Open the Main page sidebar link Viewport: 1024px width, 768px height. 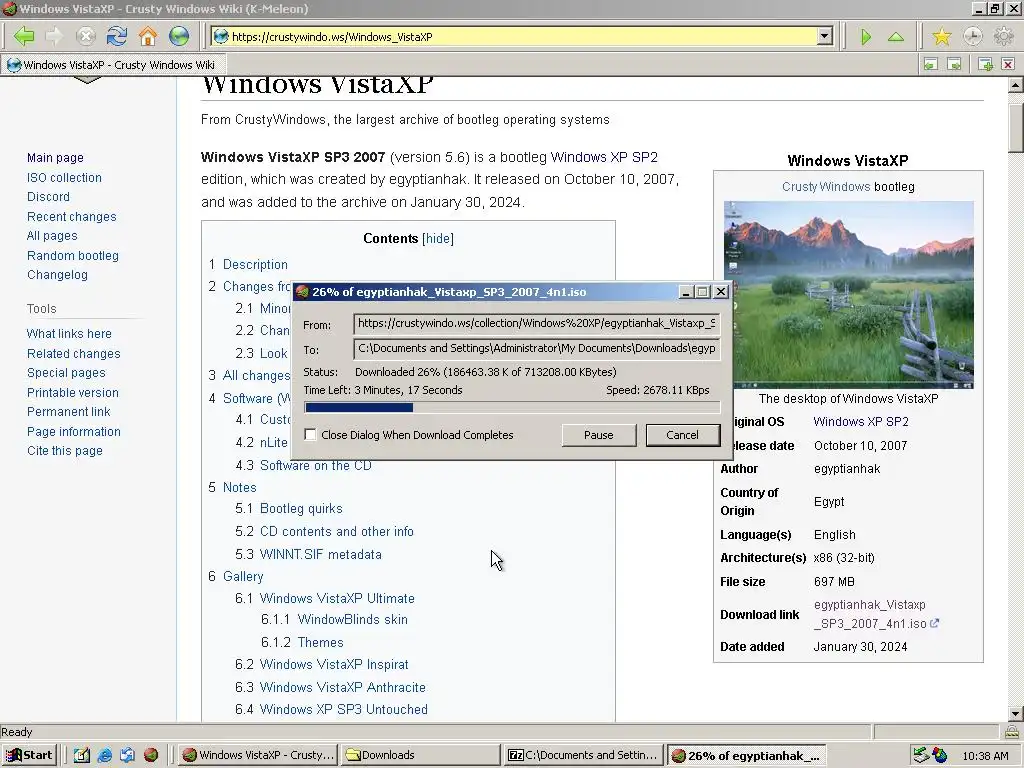pos(56,157)
